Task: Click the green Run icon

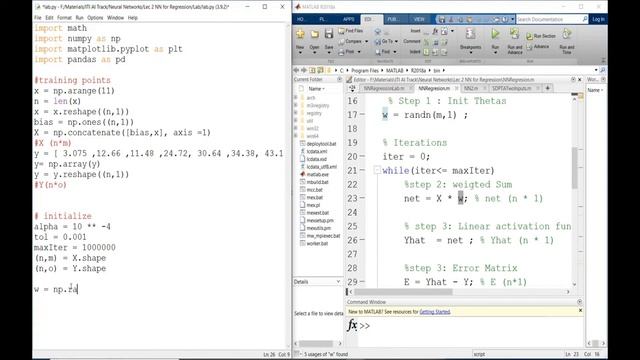Action: (x=495, y=34)
